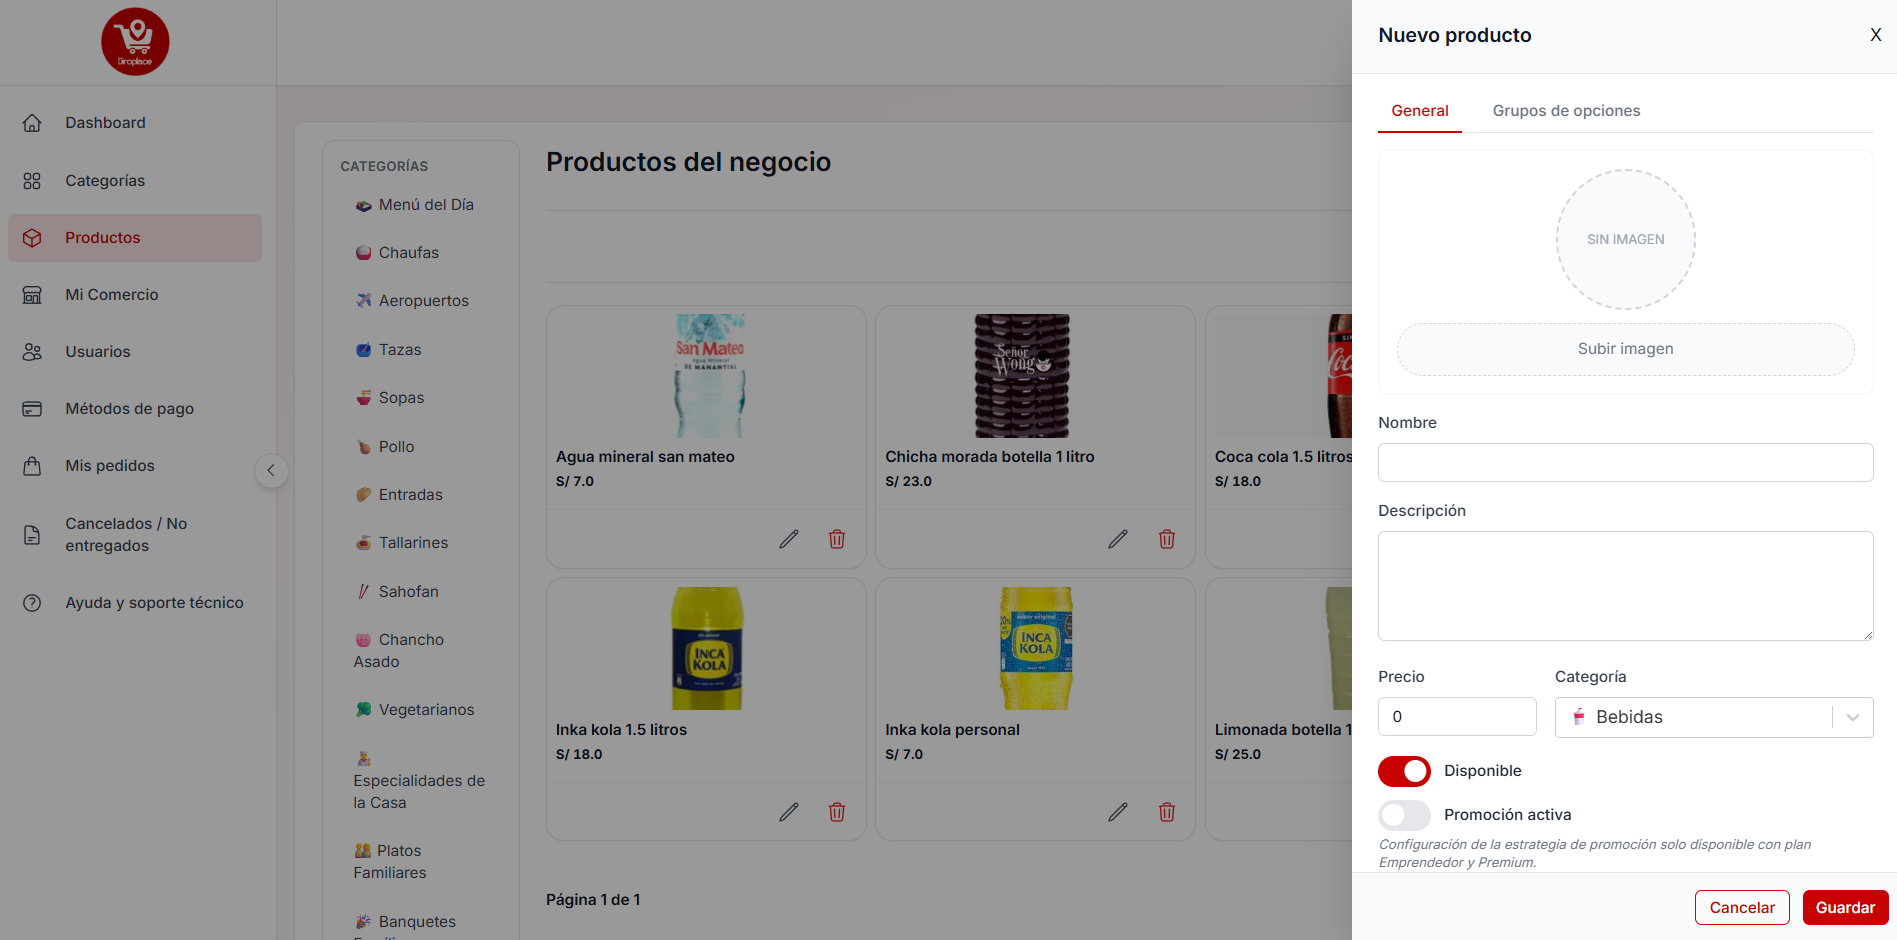Select the Menú del Día category
Image resolution: width=1897 pixels, height=940 pixels.
(x=415, y=205)
